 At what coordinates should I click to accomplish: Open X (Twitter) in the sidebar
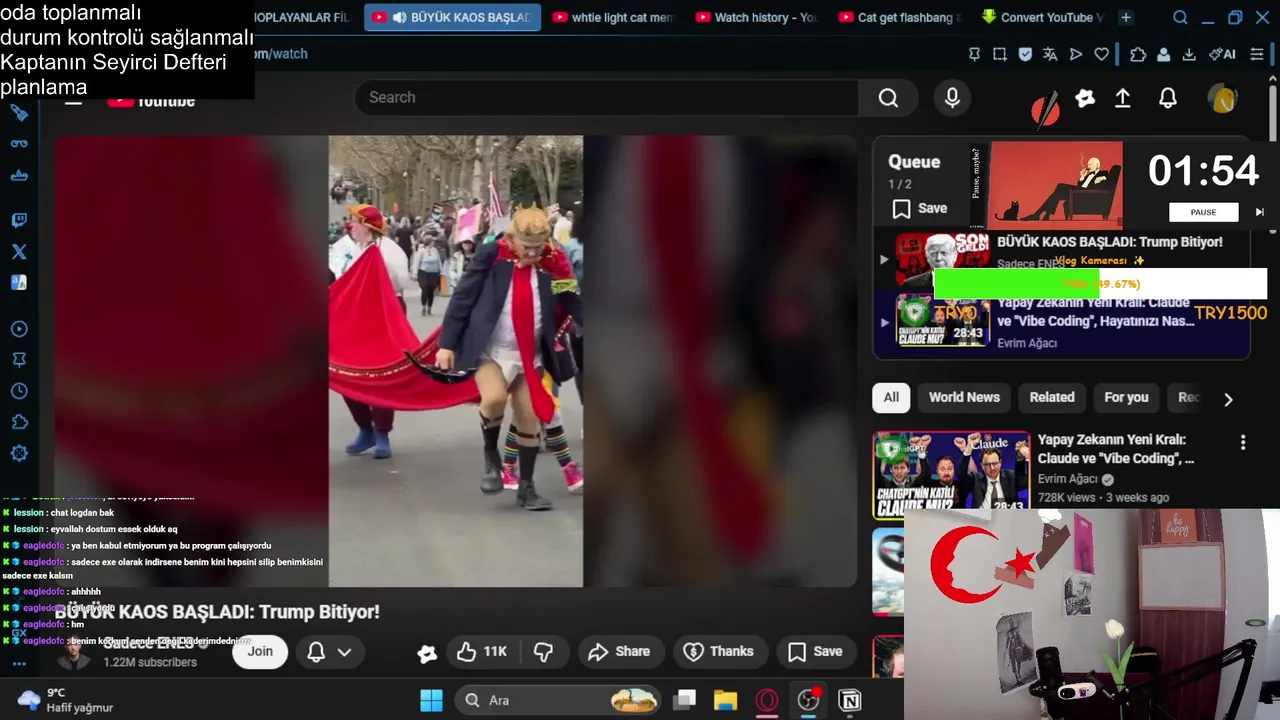[x=19, y=252]
